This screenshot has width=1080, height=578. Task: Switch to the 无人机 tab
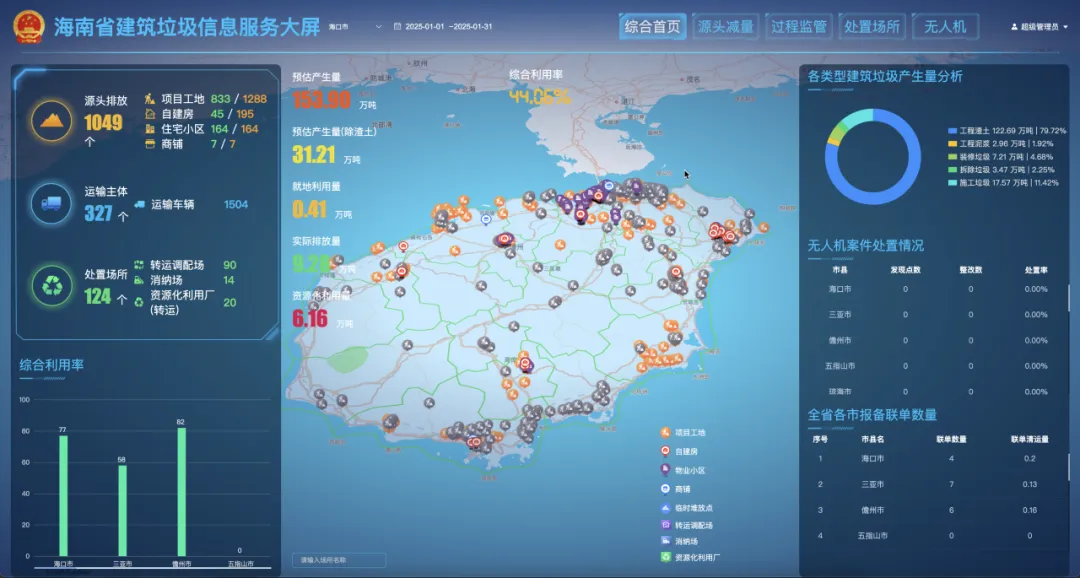[945, 27]
